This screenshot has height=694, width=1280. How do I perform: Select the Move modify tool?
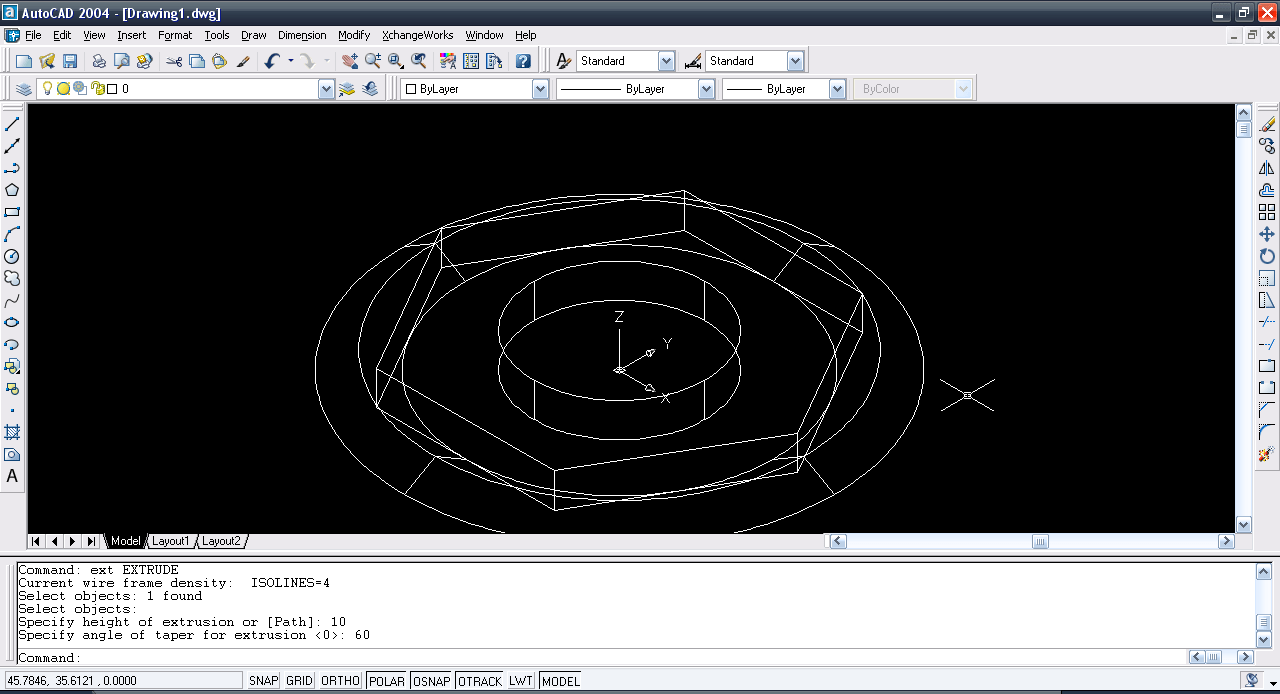1267,234
